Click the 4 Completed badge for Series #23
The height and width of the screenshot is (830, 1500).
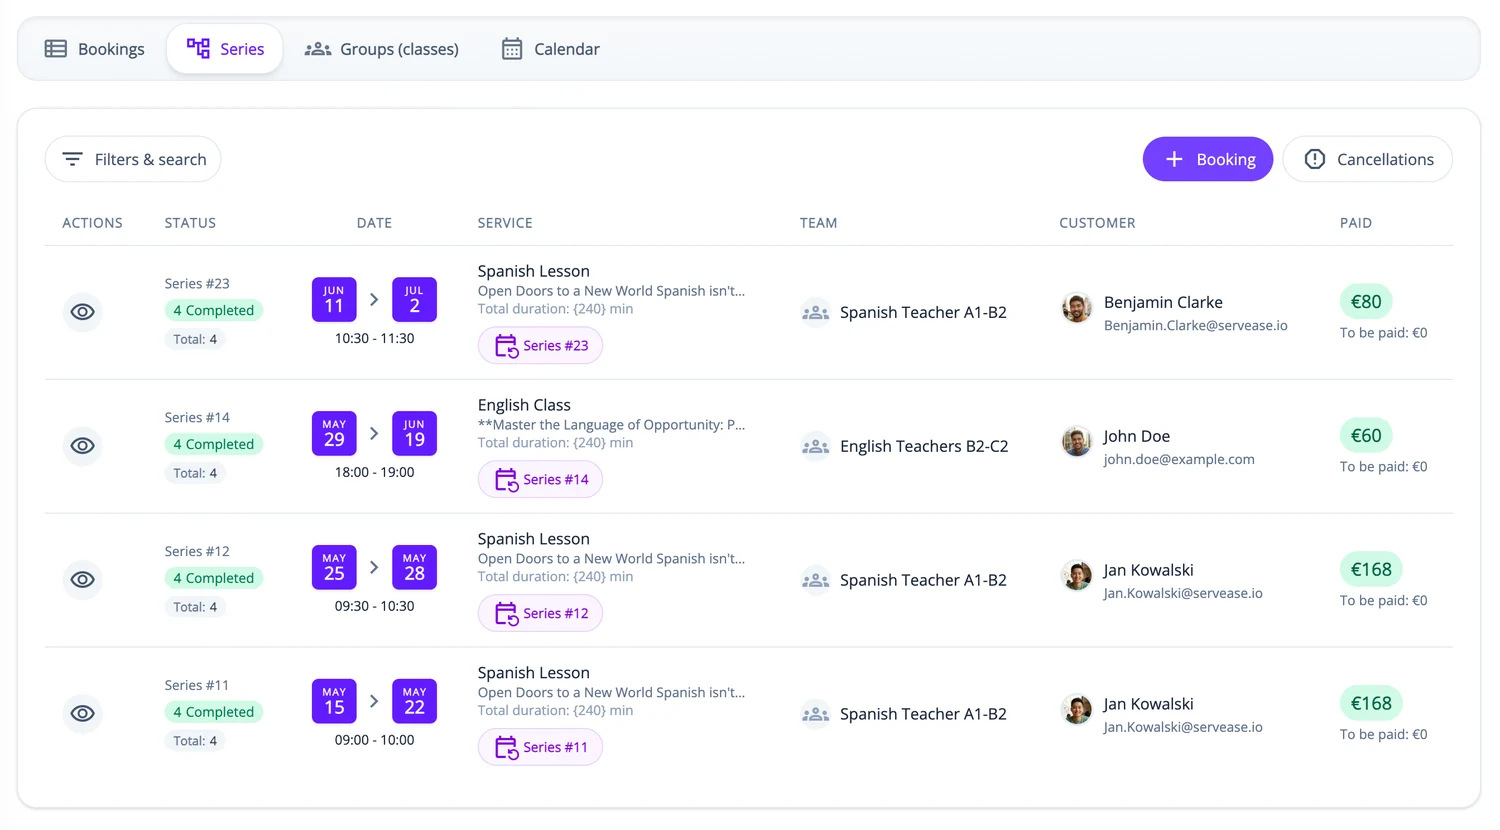coord(214,311)
